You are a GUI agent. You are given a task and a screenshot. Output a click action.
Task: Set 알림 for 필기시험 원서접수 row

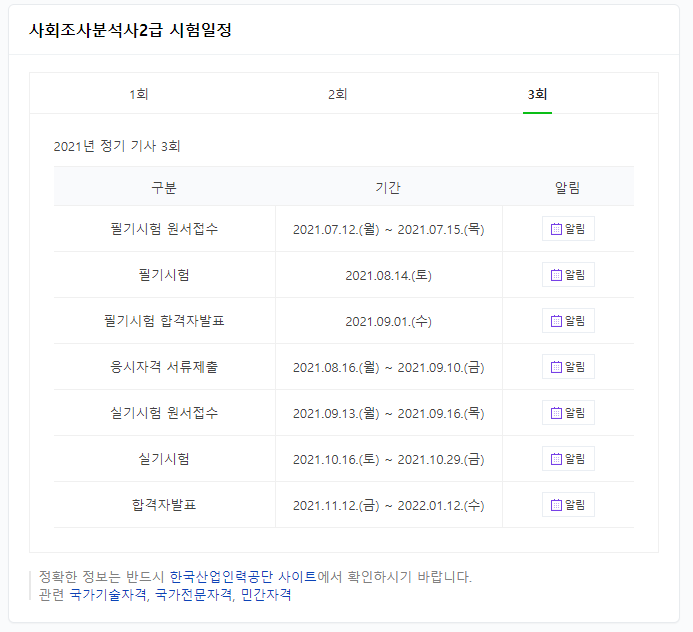coord(568,229)
